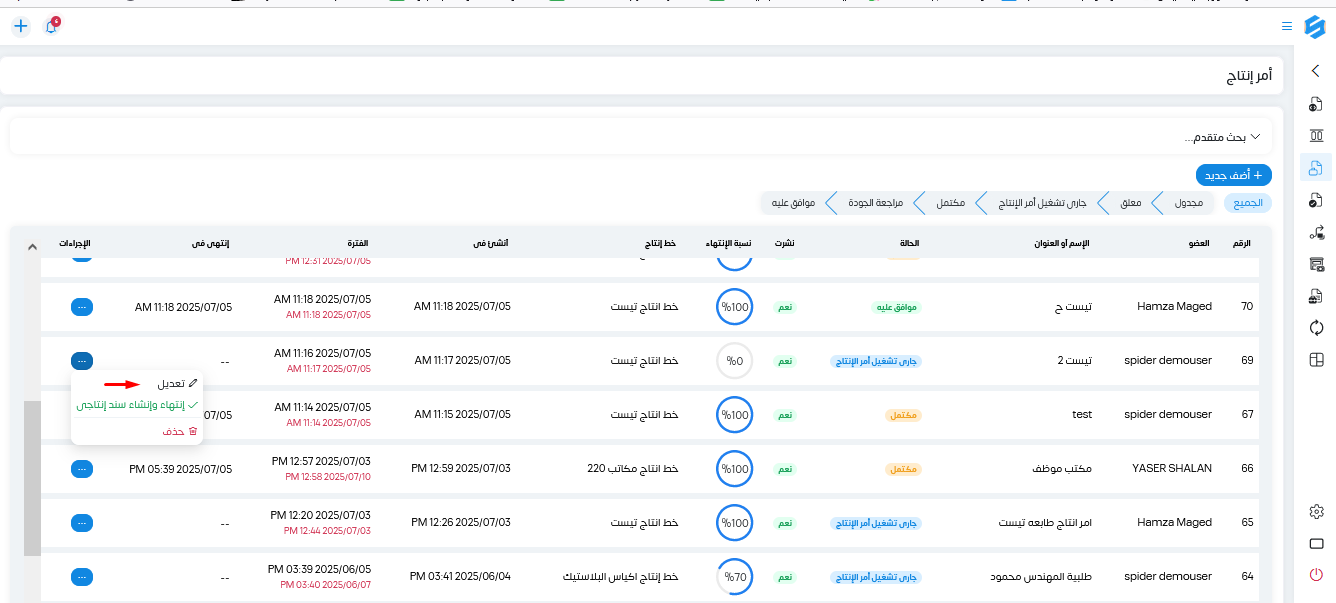Viewport: 1336px width, 603px height.
Task: Click the امر انتاج طابعه تيست title
Action: click(x=1046, y=522)
